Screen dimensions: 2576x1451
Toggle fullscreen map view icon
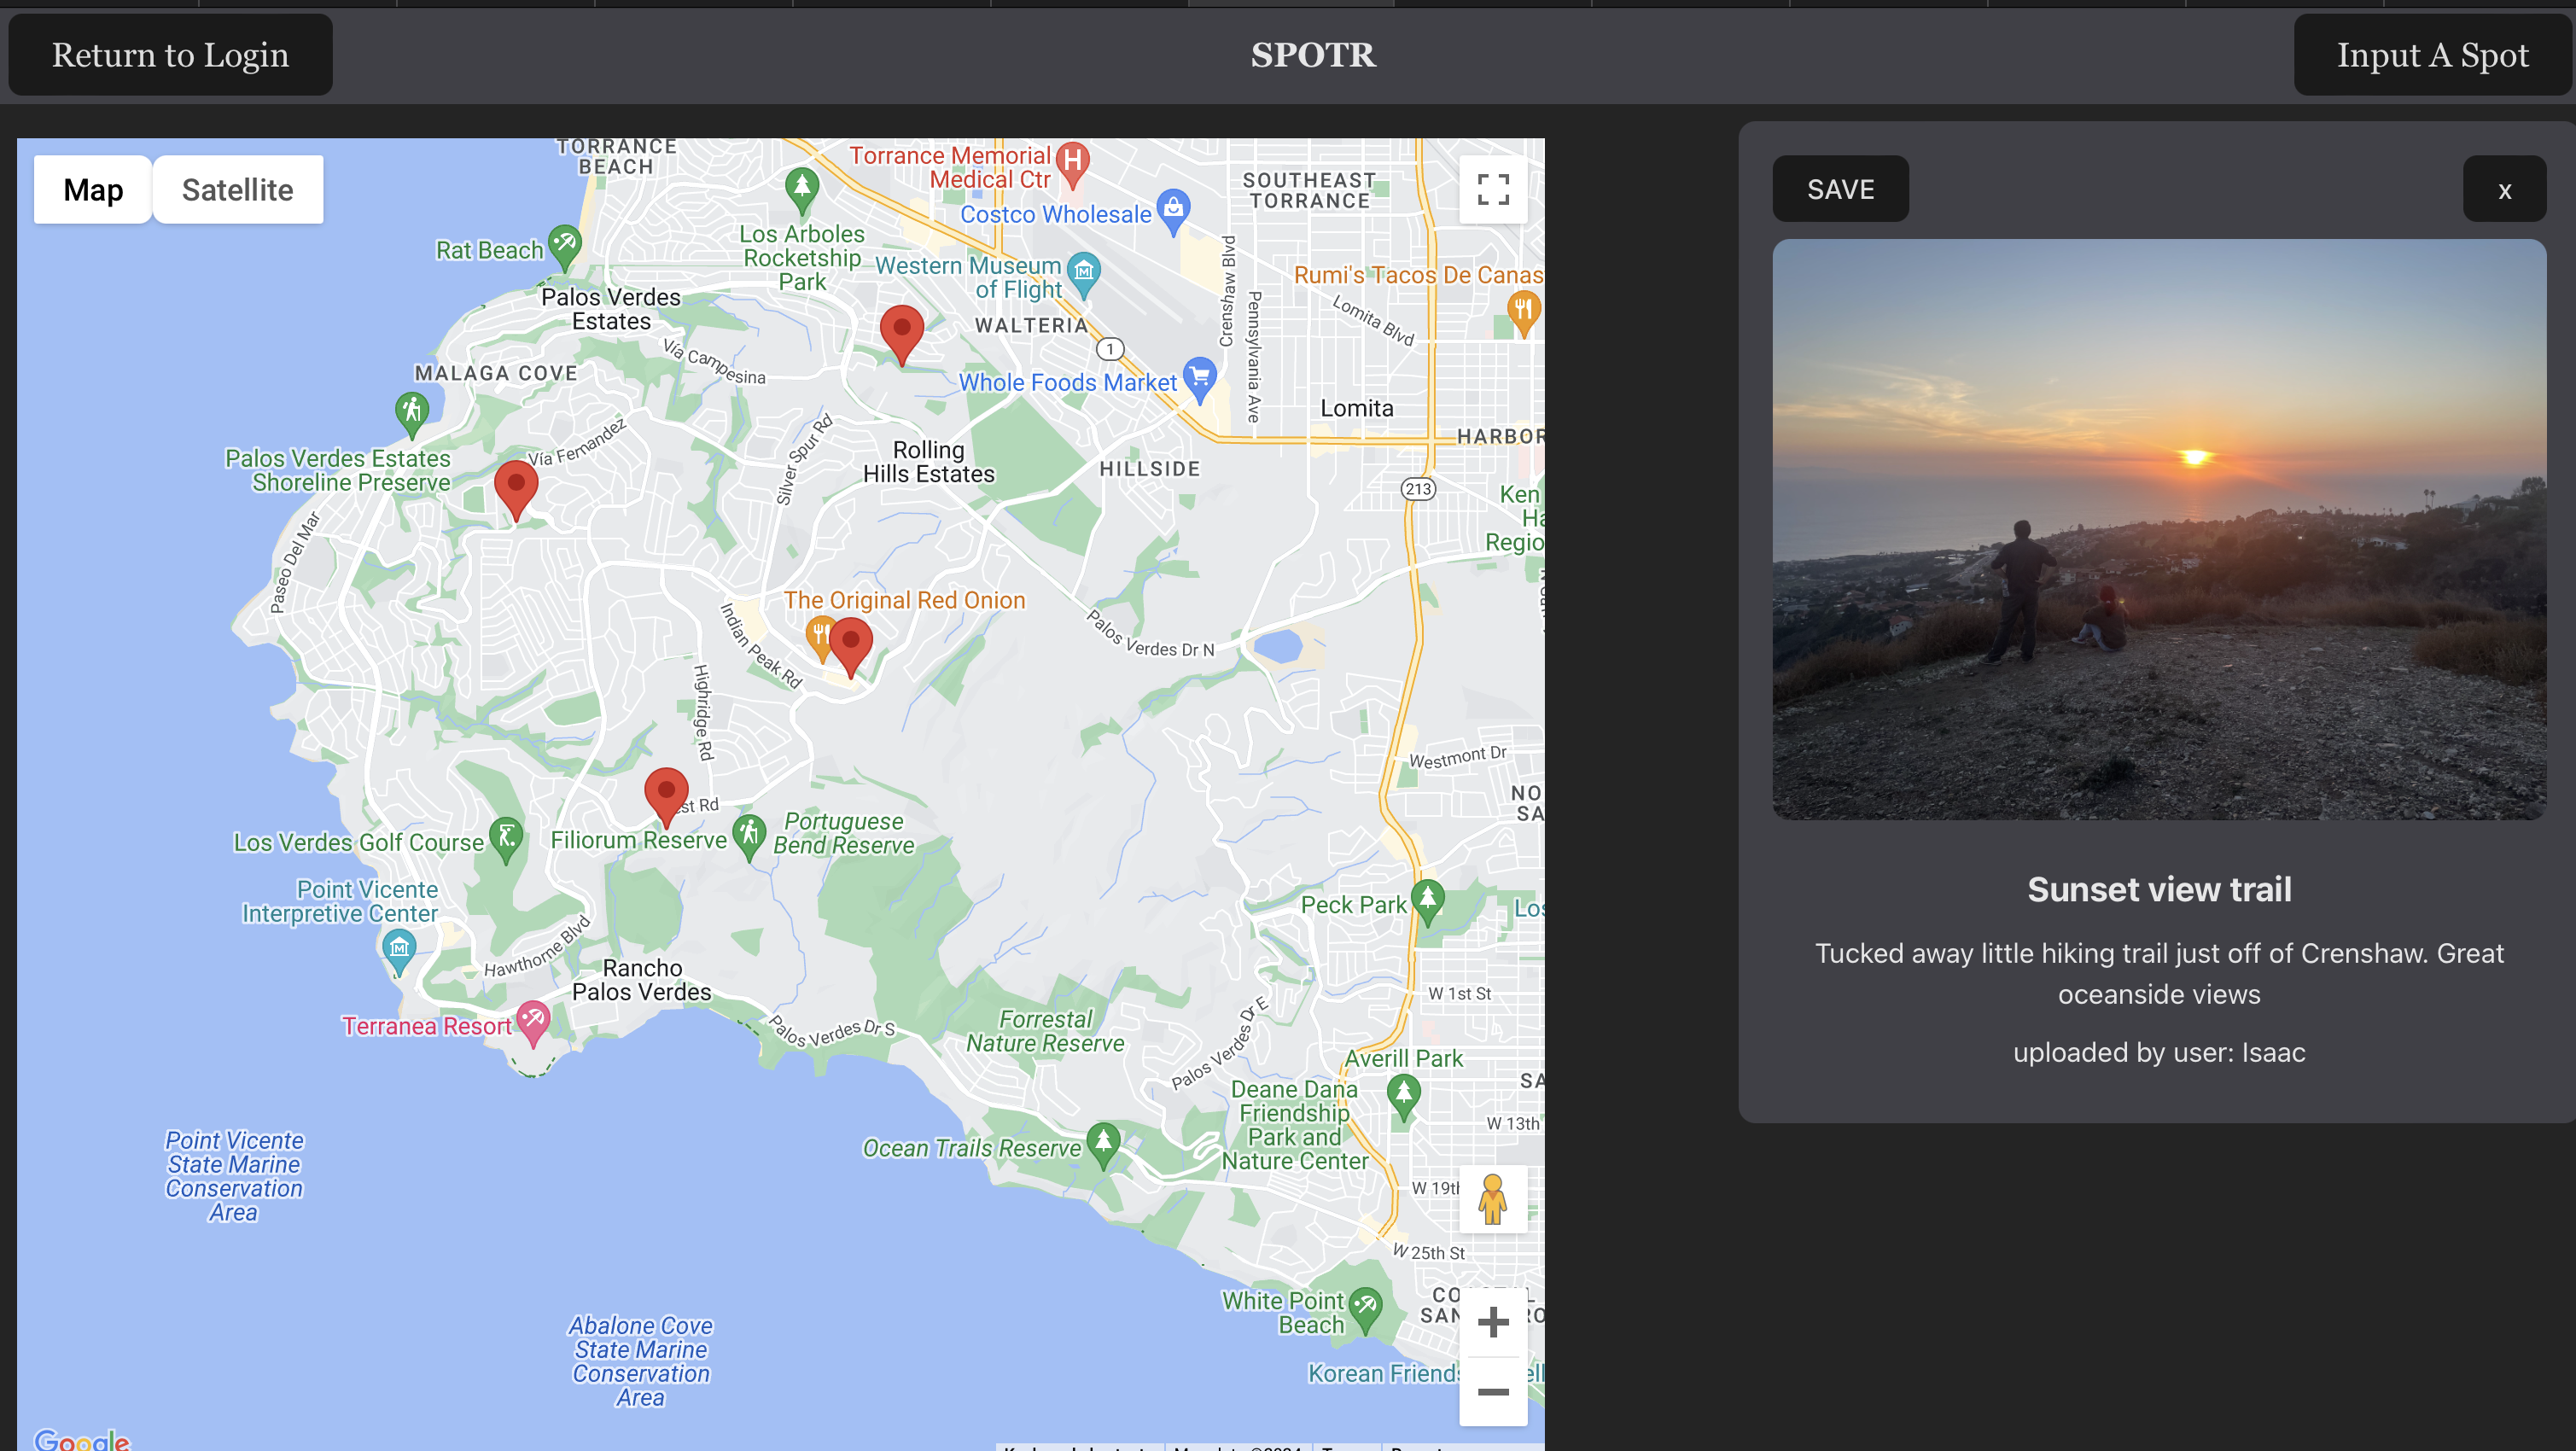click(1492, 189)
